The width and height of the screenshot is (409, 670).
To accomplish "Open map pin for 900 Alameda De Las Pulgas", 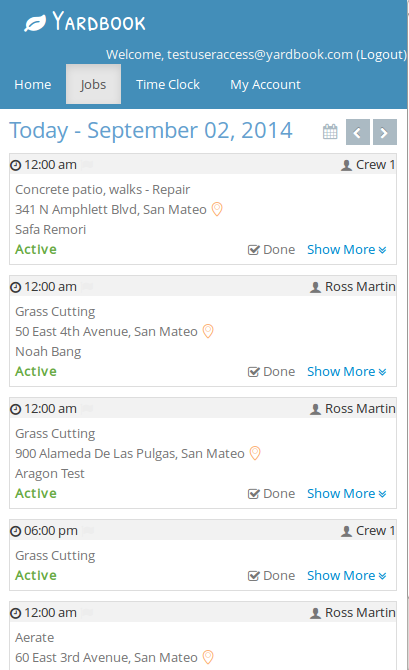I will 255,453.
